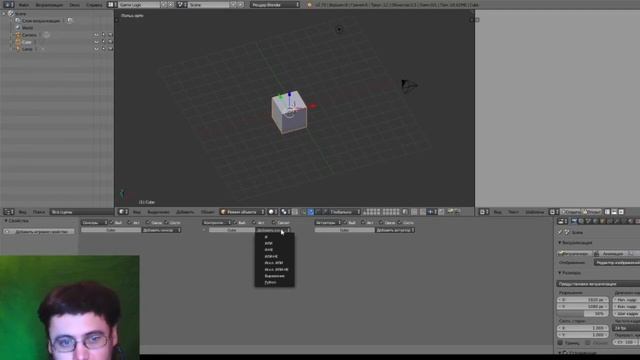Toggle render restrict for Cube in outliner
Viewport: 640px width, 360px height.
coord(110,42)
